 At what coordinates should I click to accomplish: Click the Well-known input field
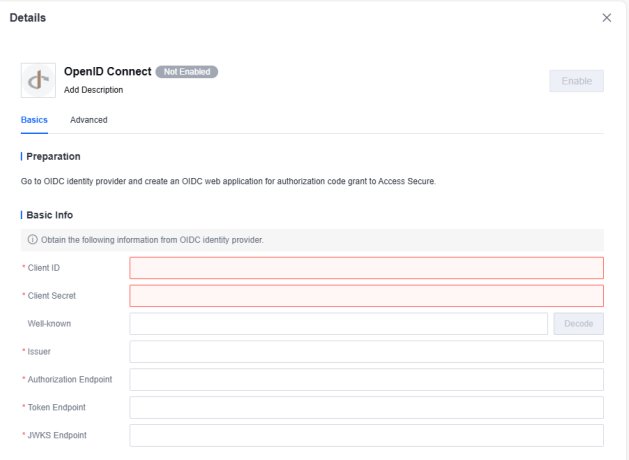pos(338,324)
